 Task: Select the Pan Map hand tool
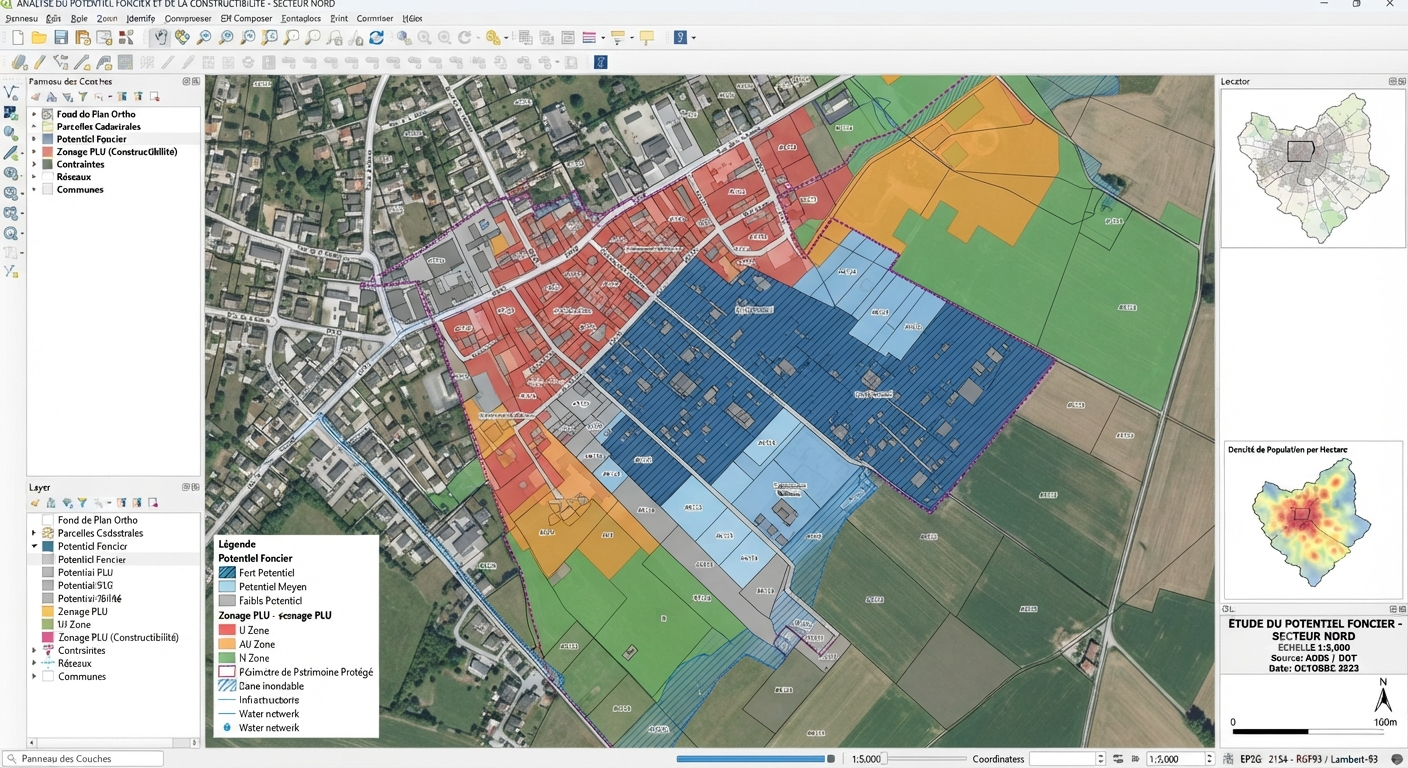160,38
